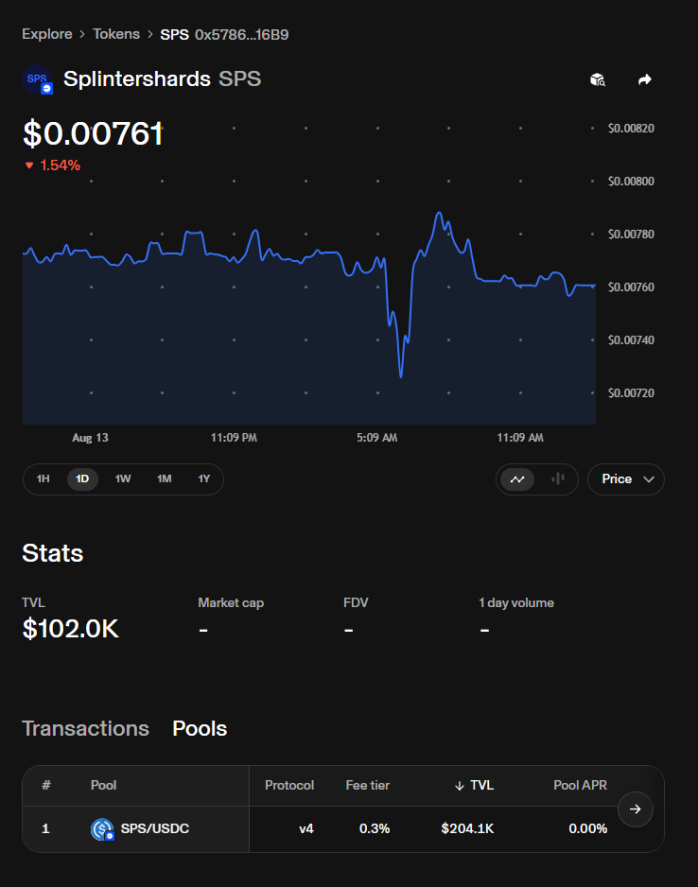The width and height of the screenshot is (698, 887).
Task: Click the TVL sort arrow
Action: point(459,786)
